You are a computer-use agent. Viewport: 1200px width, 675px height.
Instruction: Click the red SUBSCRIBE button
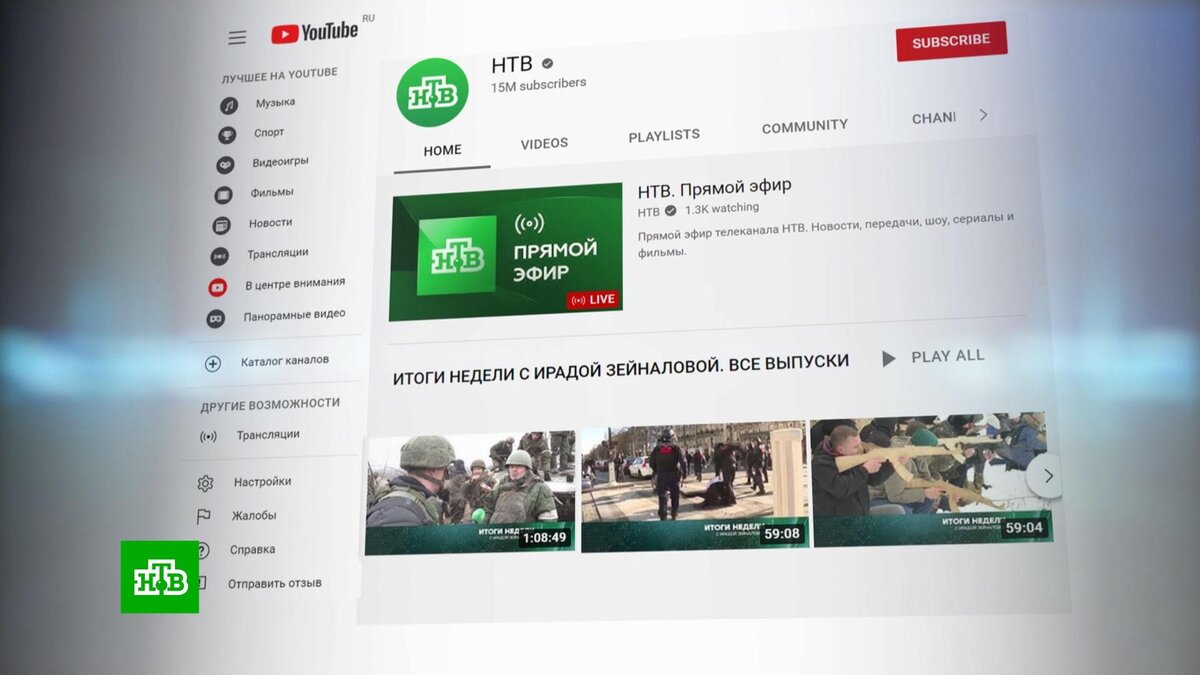tap(951, 41)
